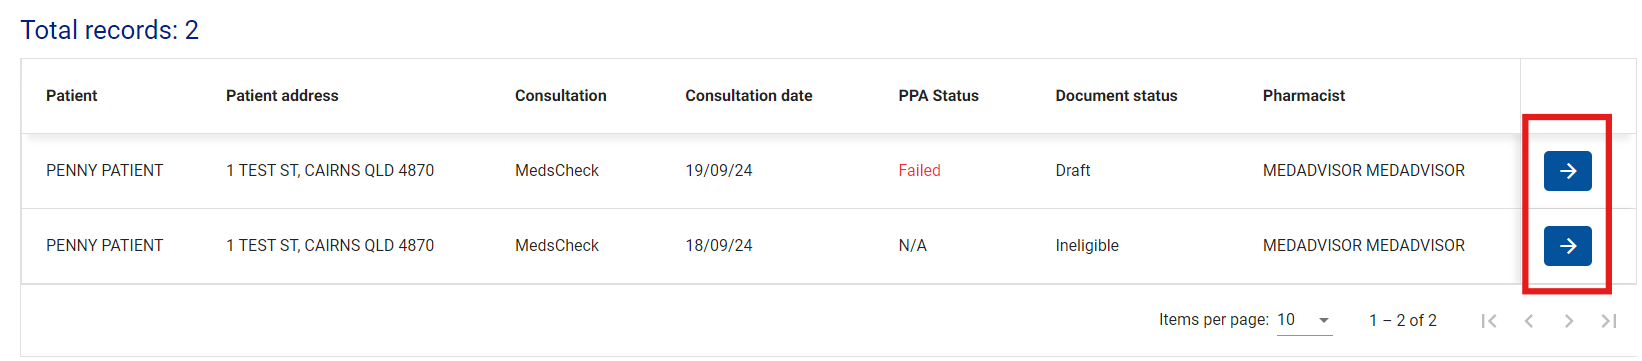
Task: Select the Failed PPA status text
Action: click(x=919, y=171)
